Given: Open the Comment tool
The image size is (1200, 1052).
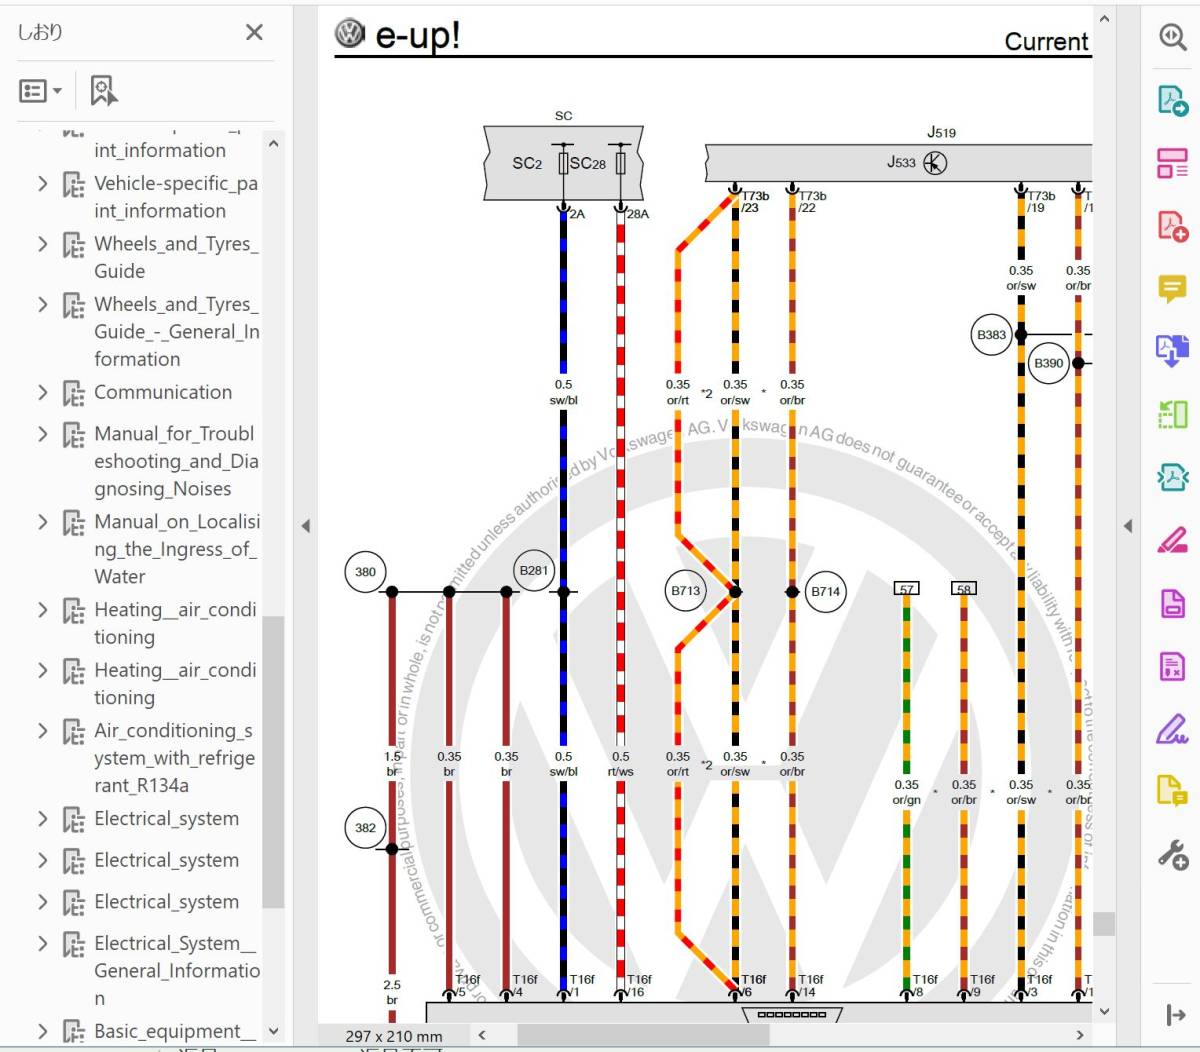Looking at the screenshot, I should point(1172,289).
